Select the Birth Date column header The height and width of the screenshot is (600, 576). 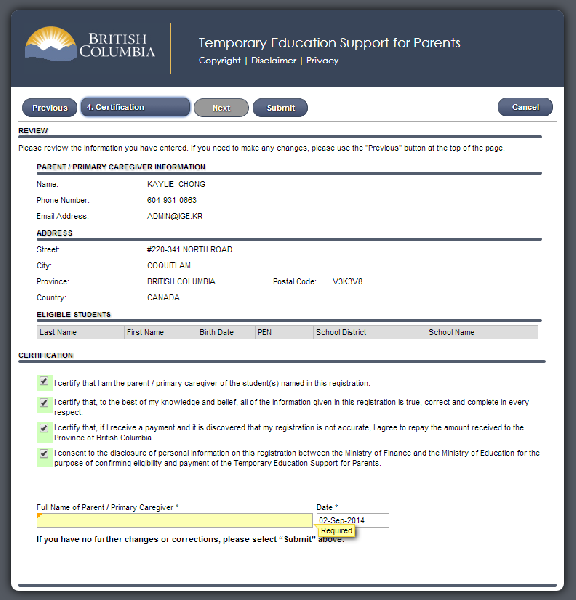point(216,332)
